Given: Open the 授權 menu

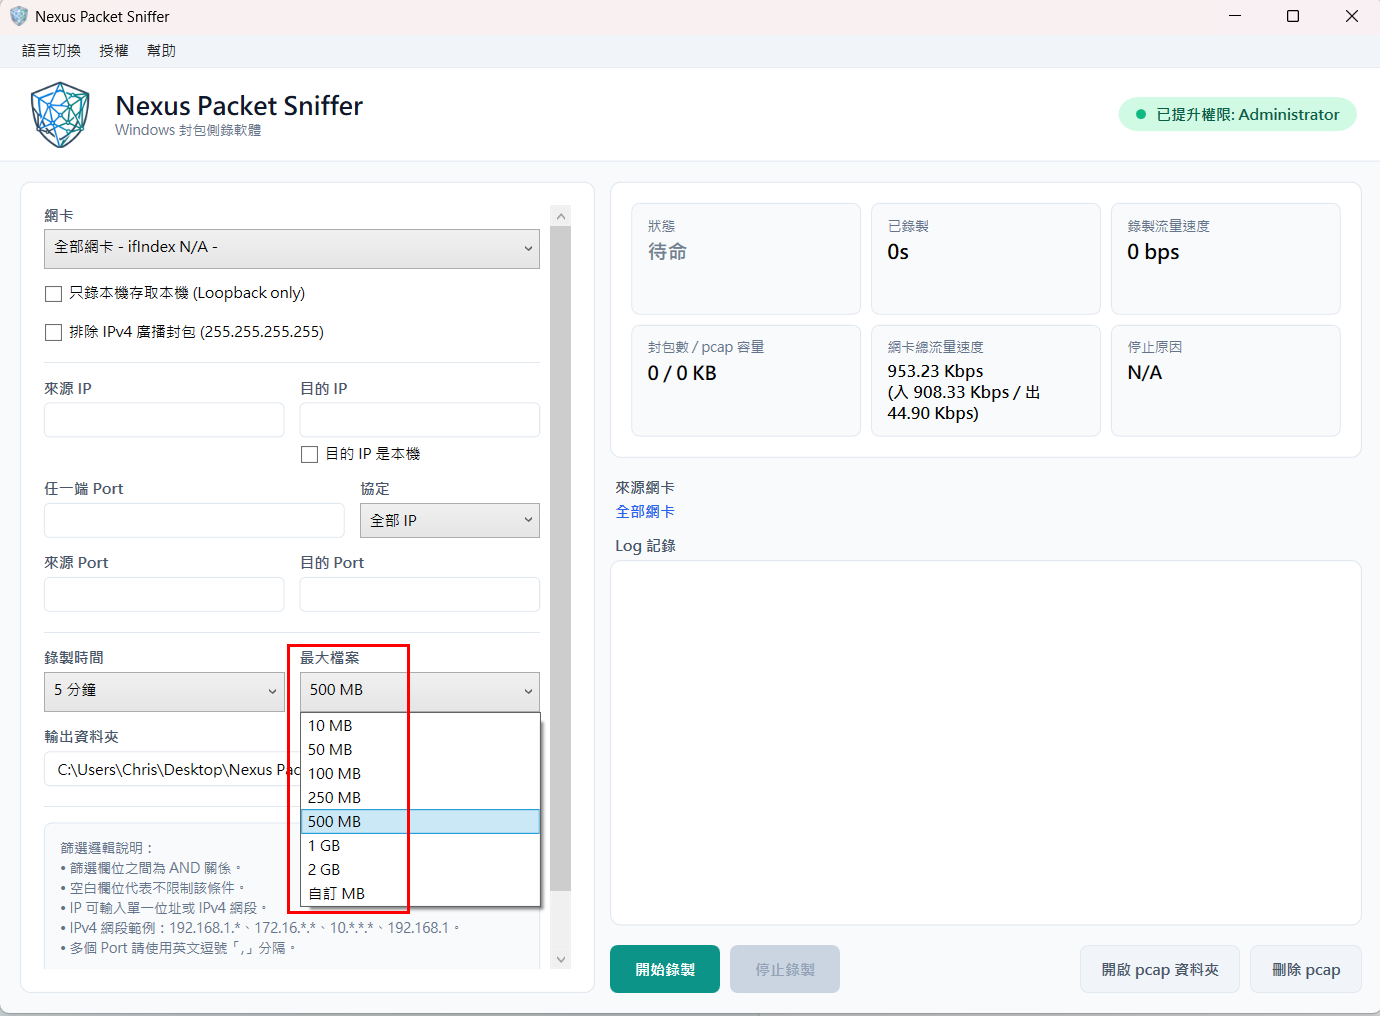Looking at the screenshot, I should pos(114,51).
